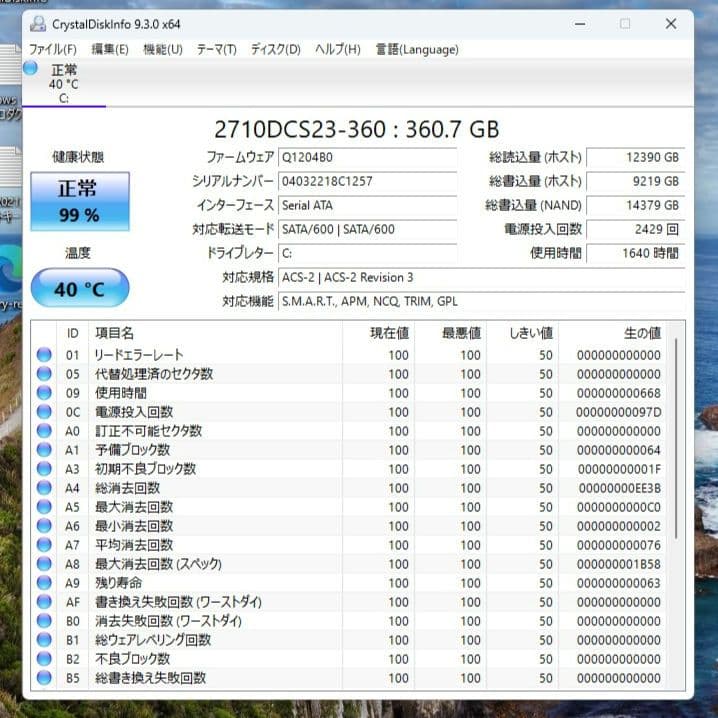
Task: Select the 電源投入回数 raw value 00000000097D
Action: 619,412
